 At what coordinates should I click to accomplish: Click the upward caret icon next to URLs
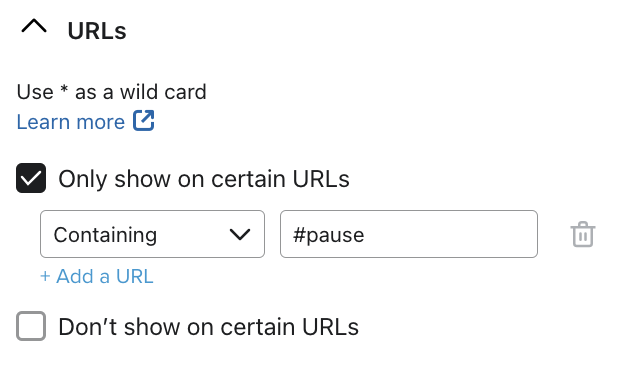coord(34,27)
